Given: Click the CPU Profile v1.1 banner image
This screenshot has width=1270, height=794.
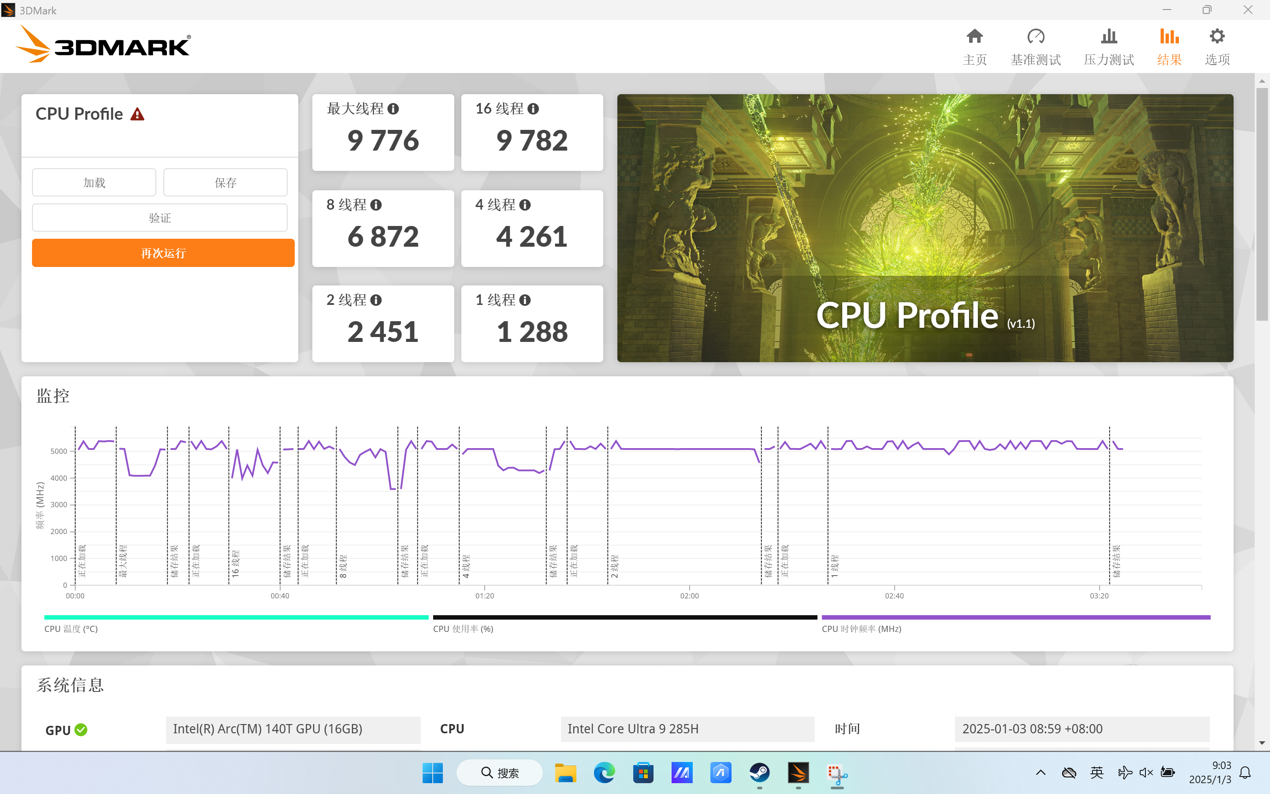Looking at the screenshot, I should click(x=924, y=228).
